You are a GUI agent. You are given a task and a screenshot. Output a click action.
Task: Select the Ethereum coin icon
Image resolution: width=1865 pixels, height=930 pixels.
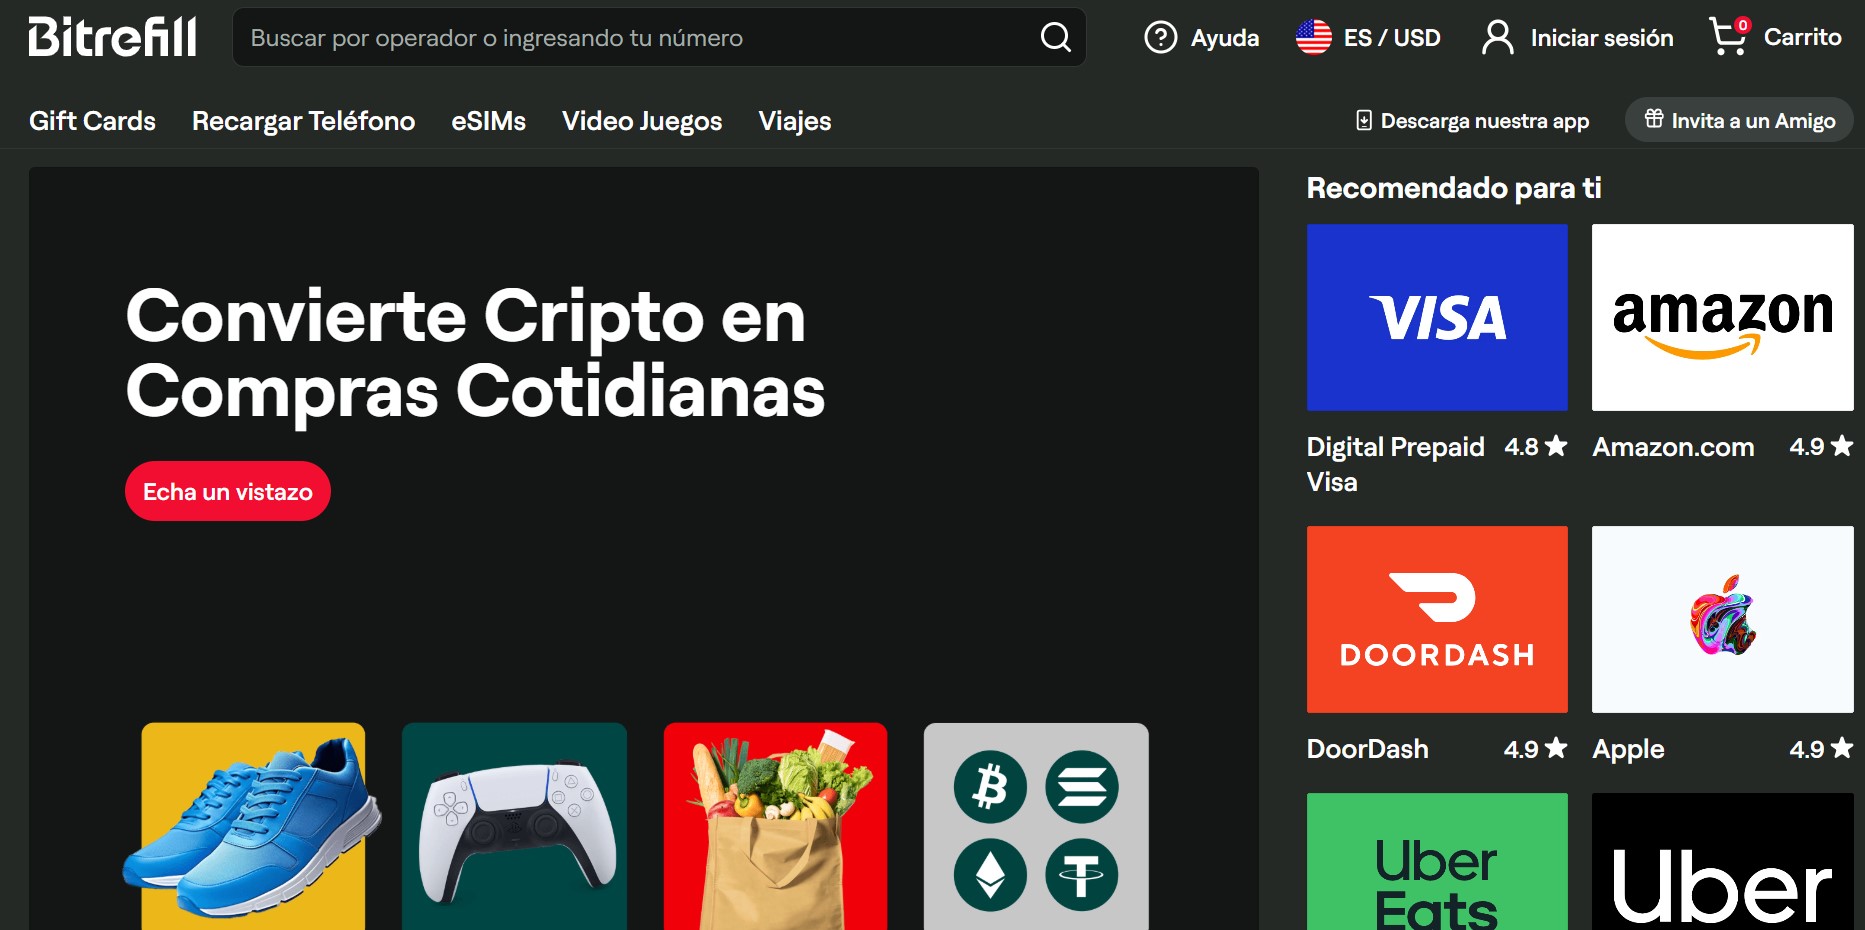[990, 875]
